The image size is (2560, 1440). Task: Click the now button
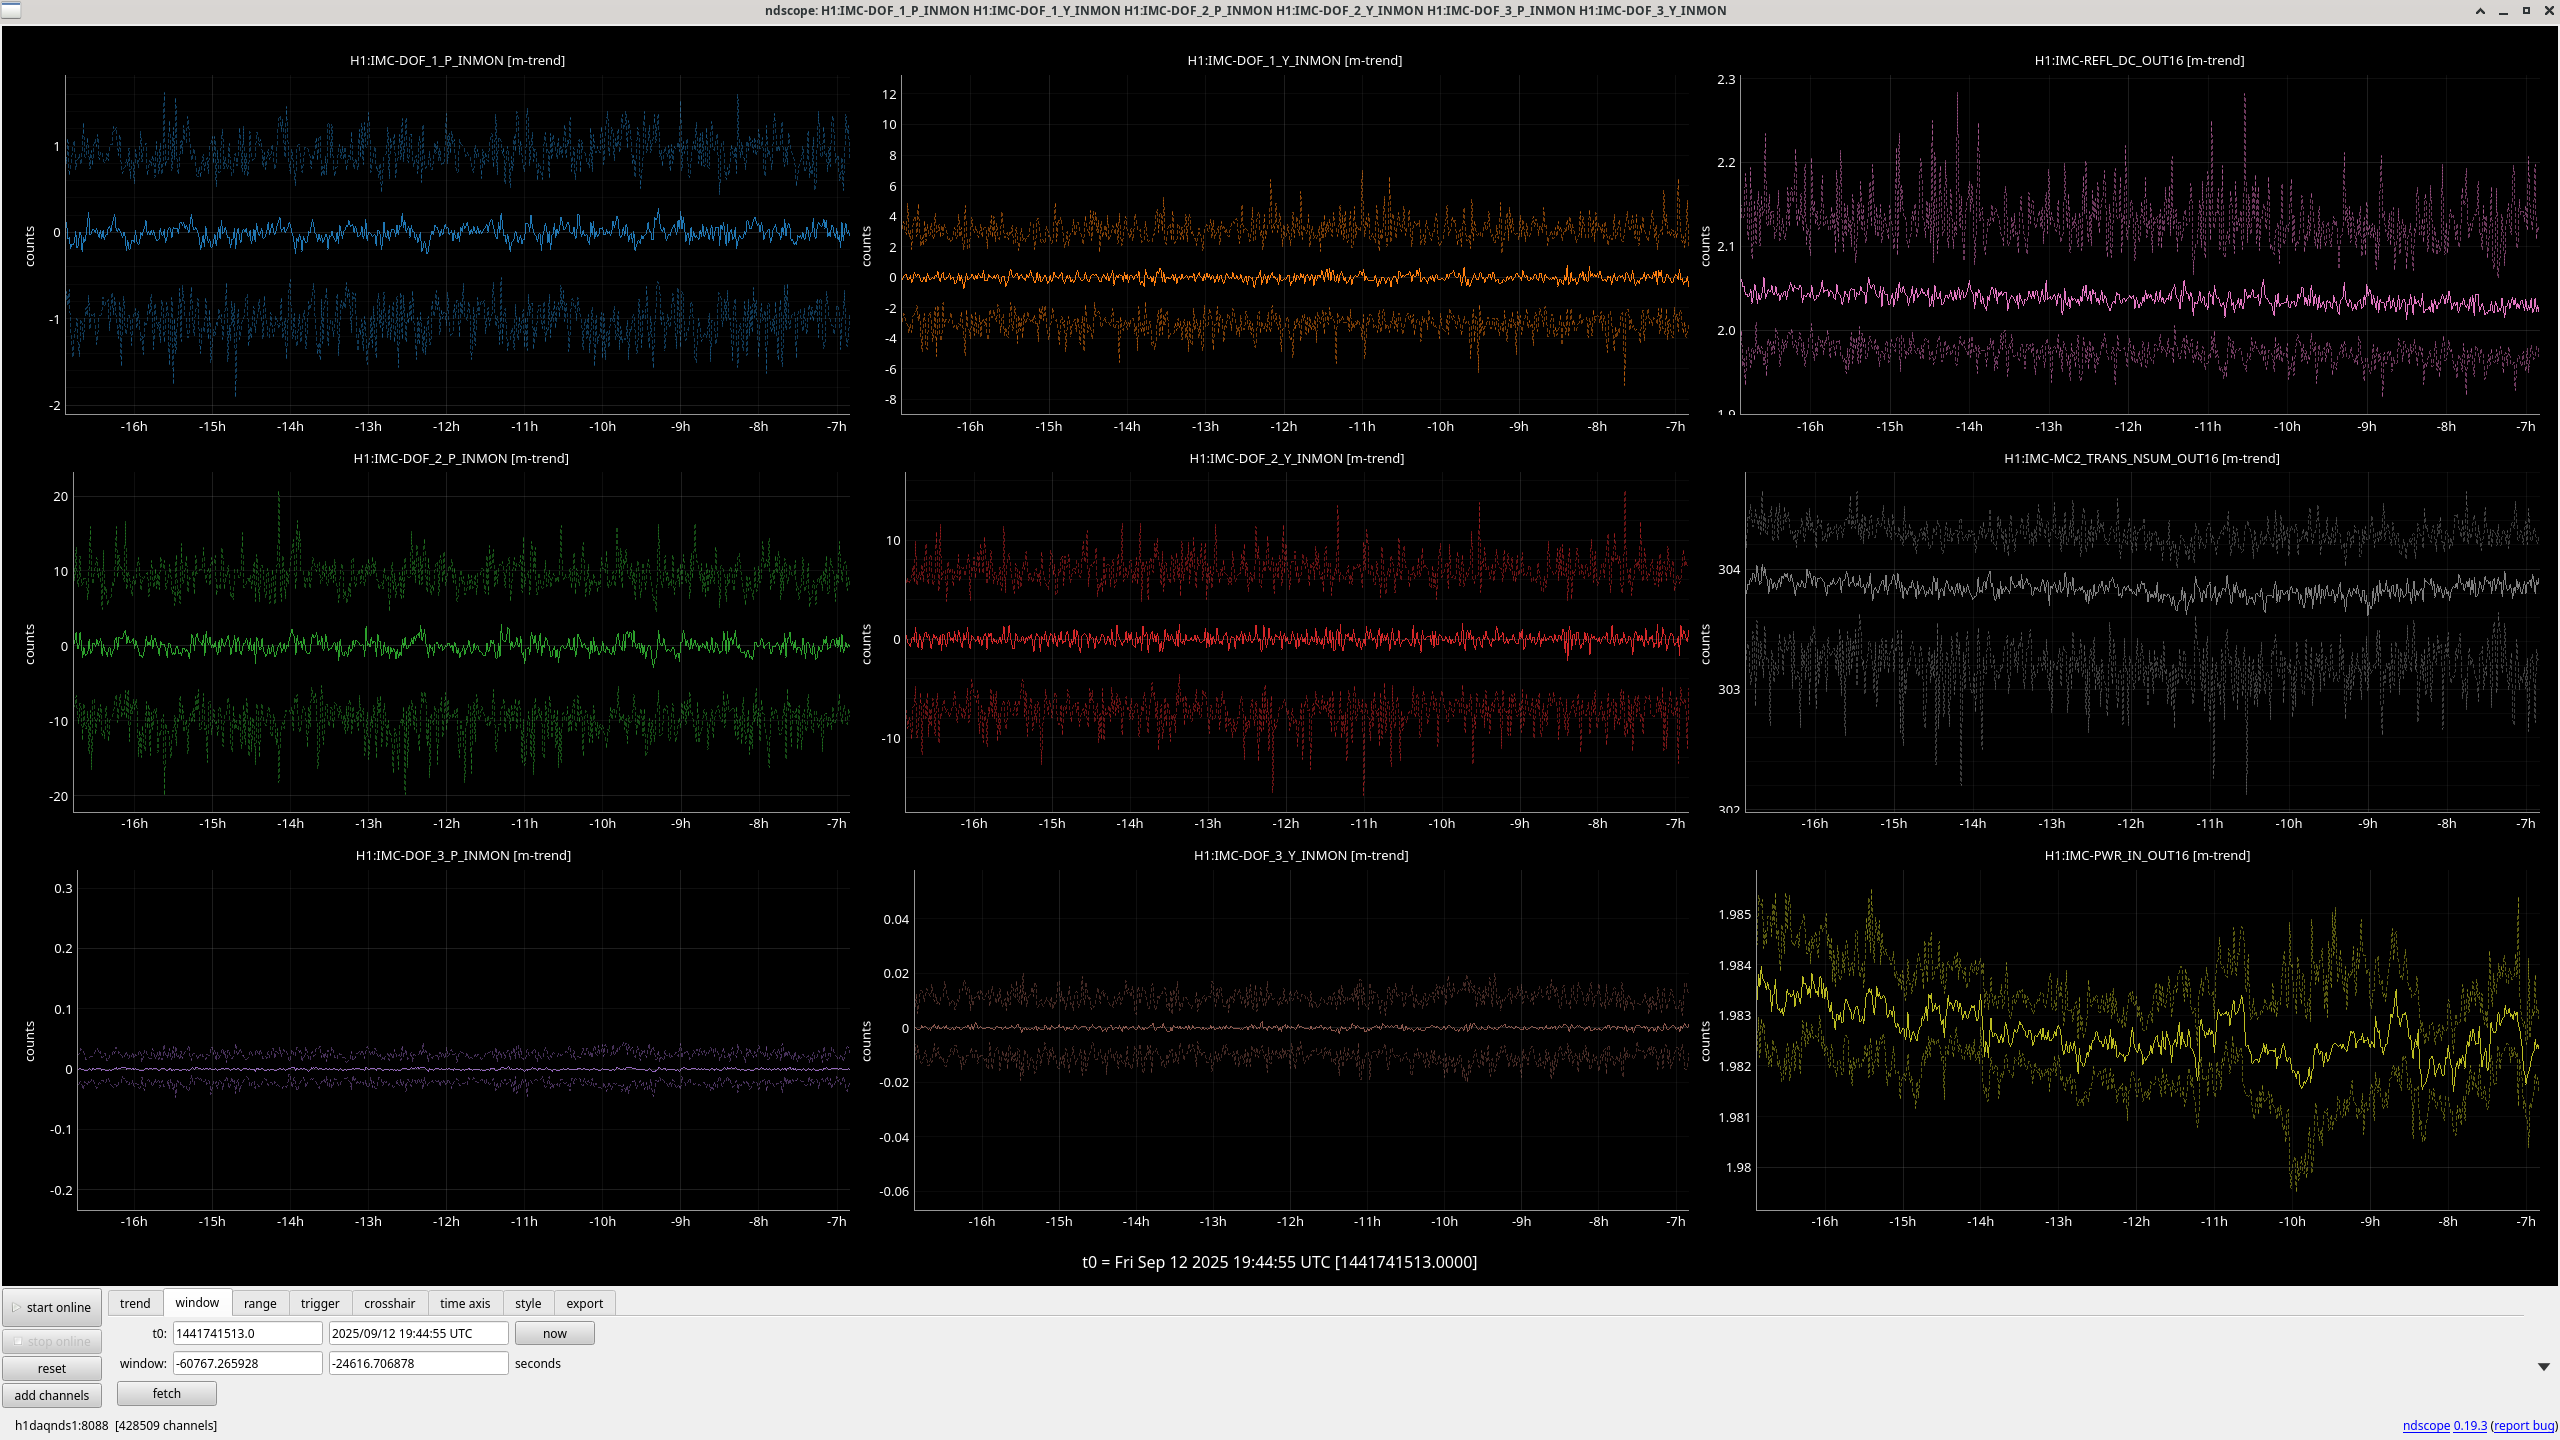[x=555, y=1333]
